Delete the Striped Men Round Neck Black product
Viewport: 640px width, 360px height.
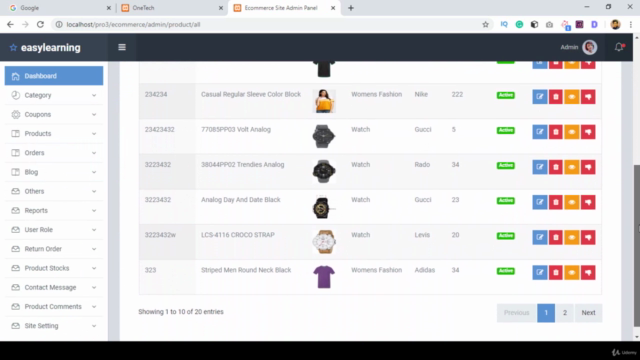pos(556,272)
